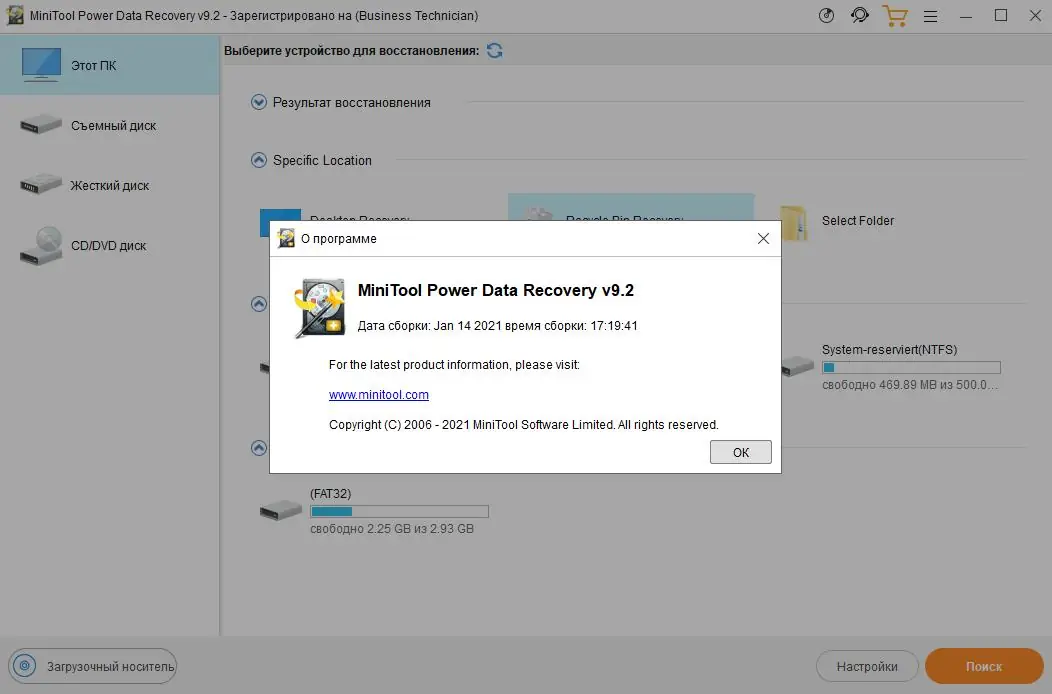
Task: Collapse the Specific Location section
Action: (258, 160)
